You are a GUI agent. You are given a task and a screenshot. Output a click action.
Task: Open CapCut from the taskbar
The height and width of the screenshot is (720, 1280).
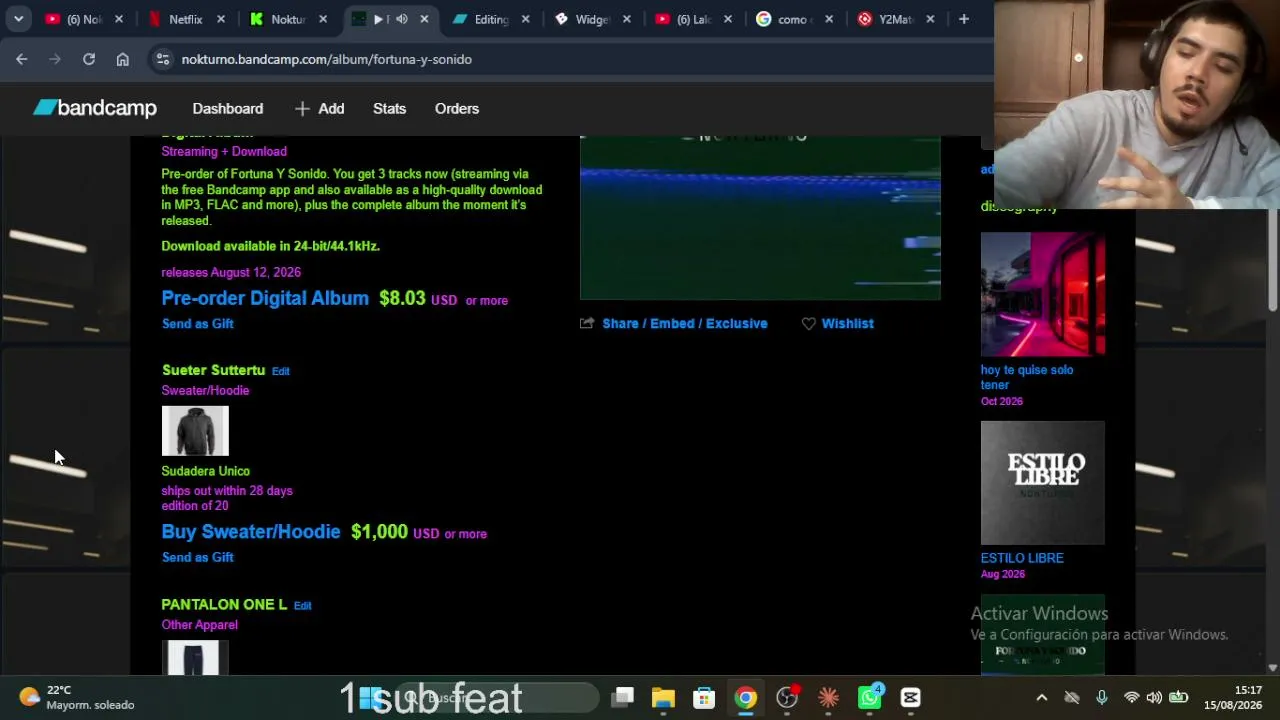click(x=910, y=697)
